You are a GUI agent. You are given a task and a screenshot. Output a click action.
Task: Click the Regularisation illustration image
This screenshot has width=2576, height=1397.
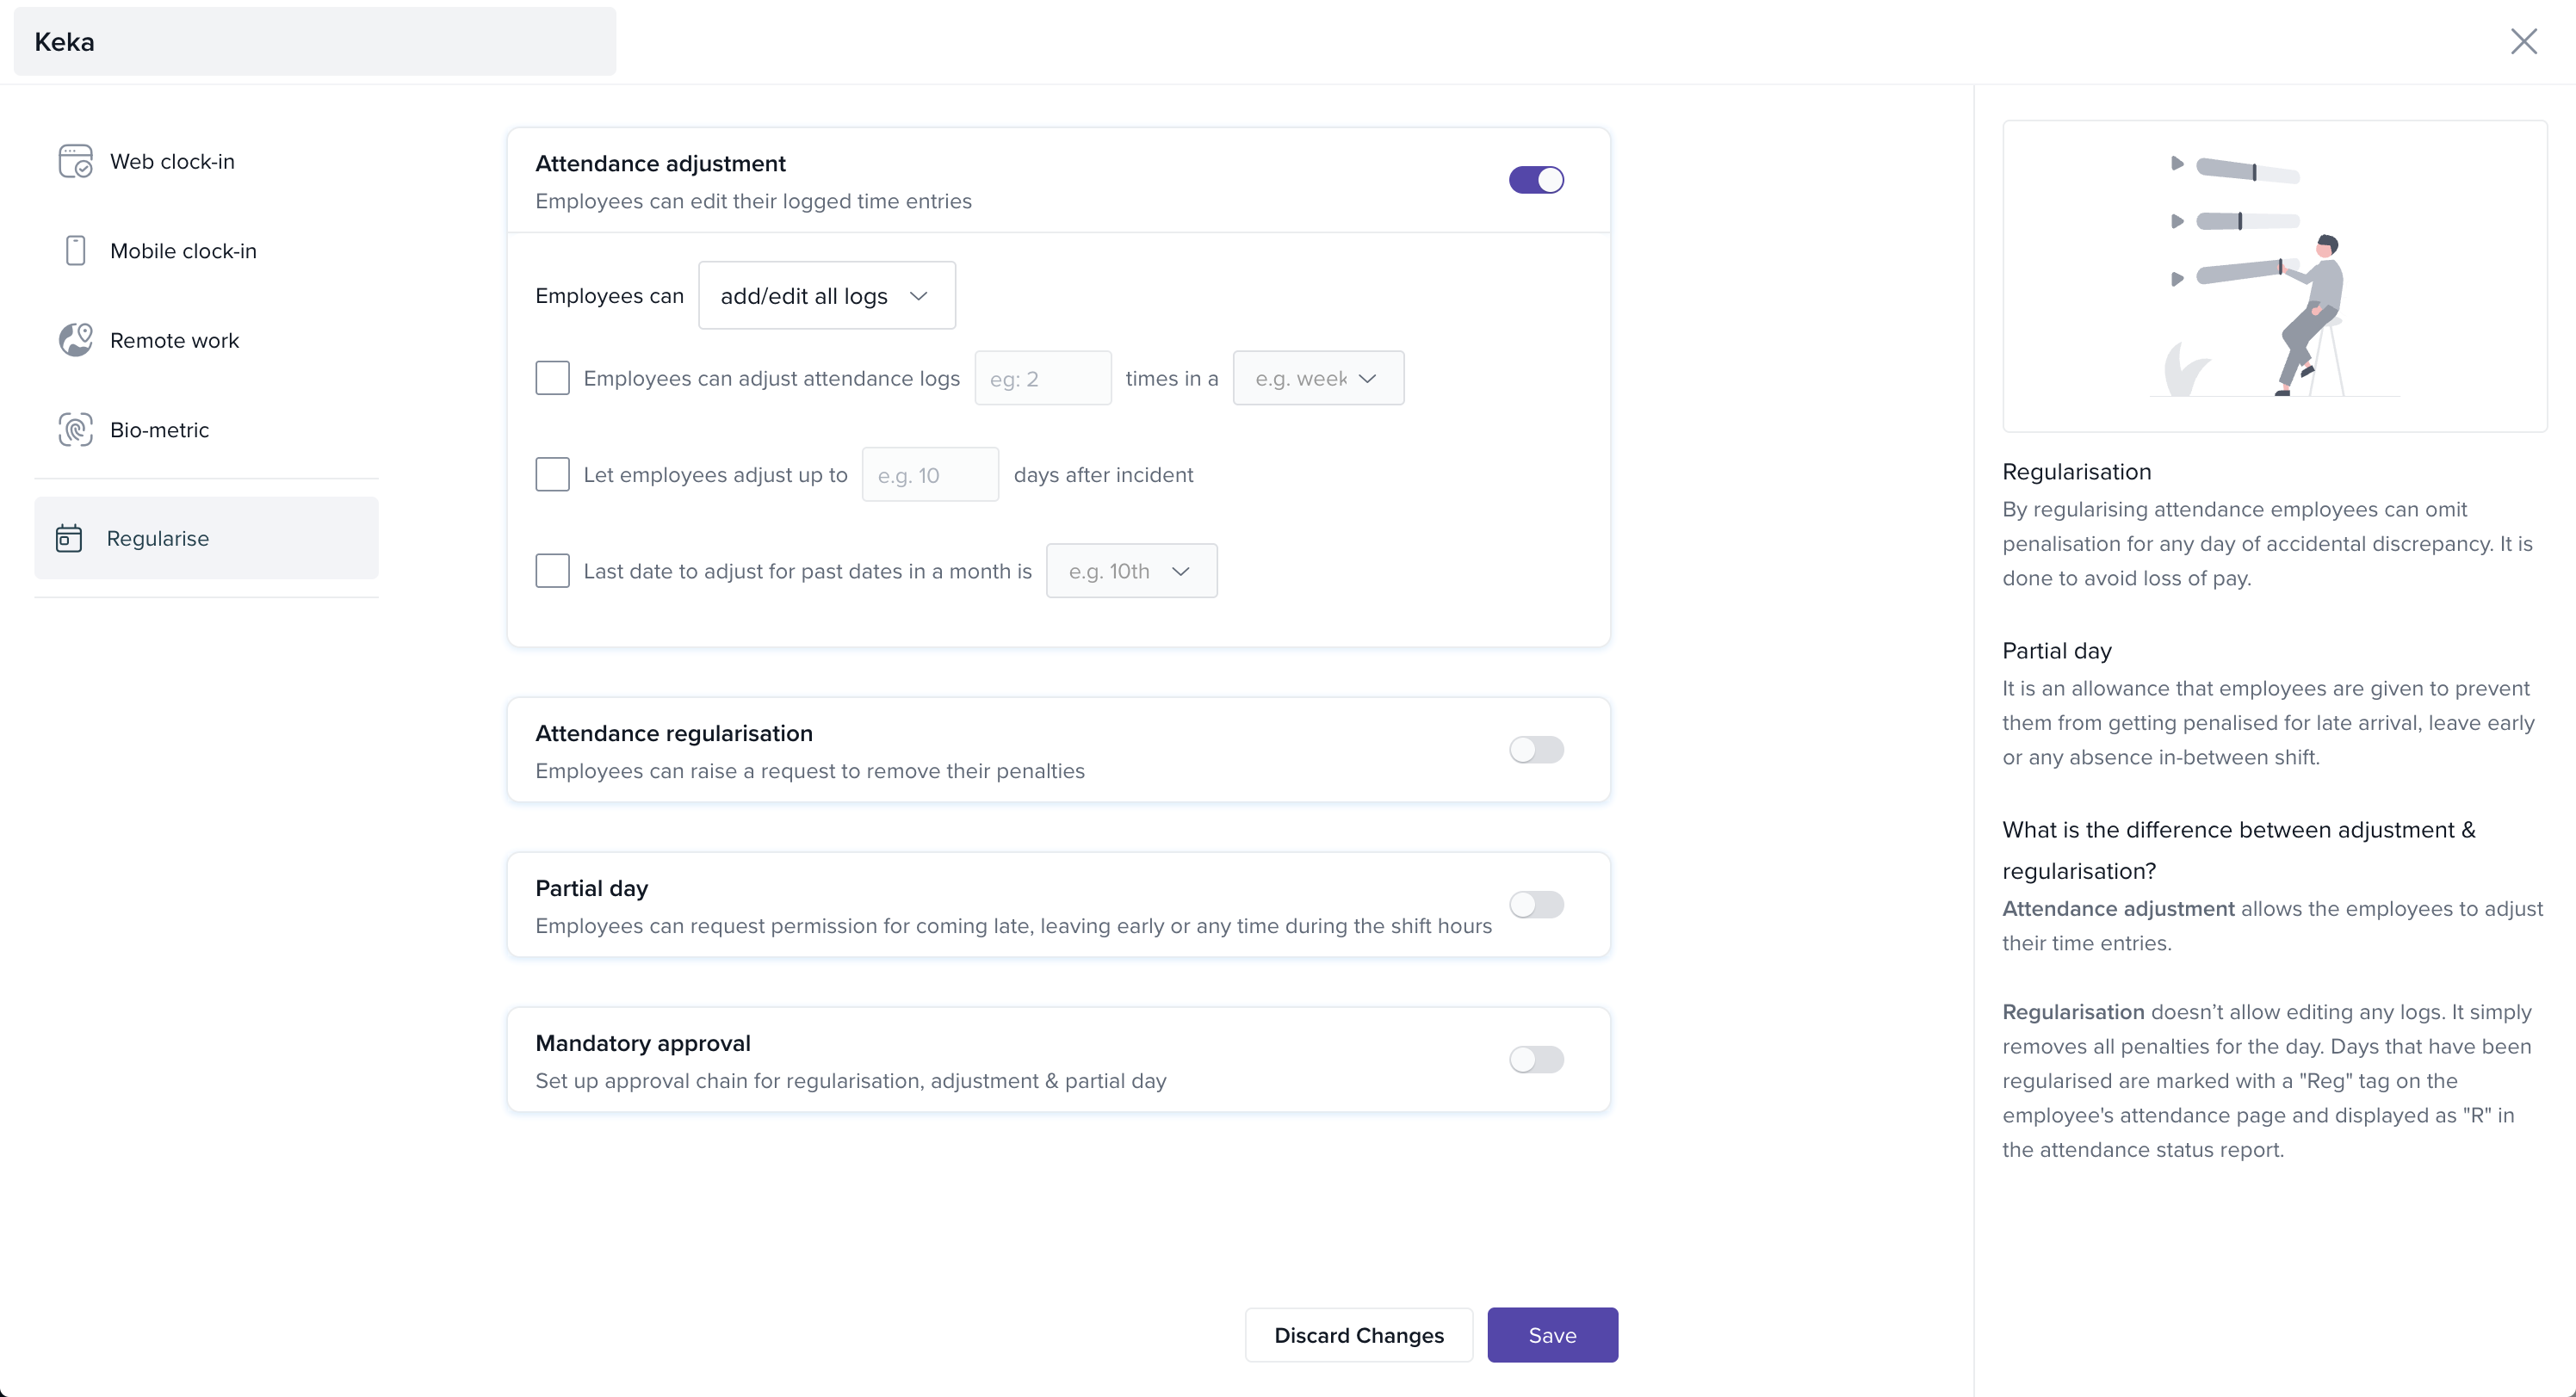[2274, 276]
